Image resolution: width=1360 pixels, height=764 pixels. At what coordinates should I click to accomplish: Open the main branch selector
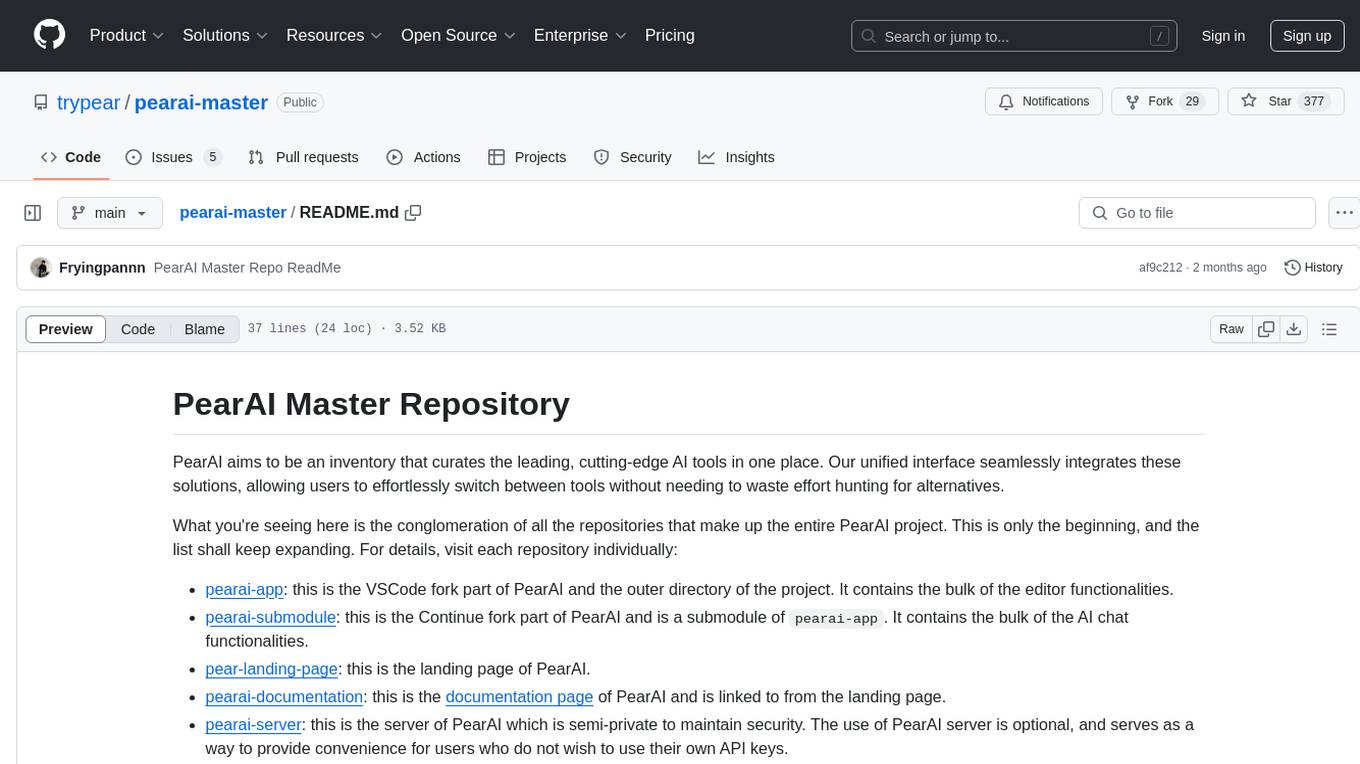(x=110, y=213)
